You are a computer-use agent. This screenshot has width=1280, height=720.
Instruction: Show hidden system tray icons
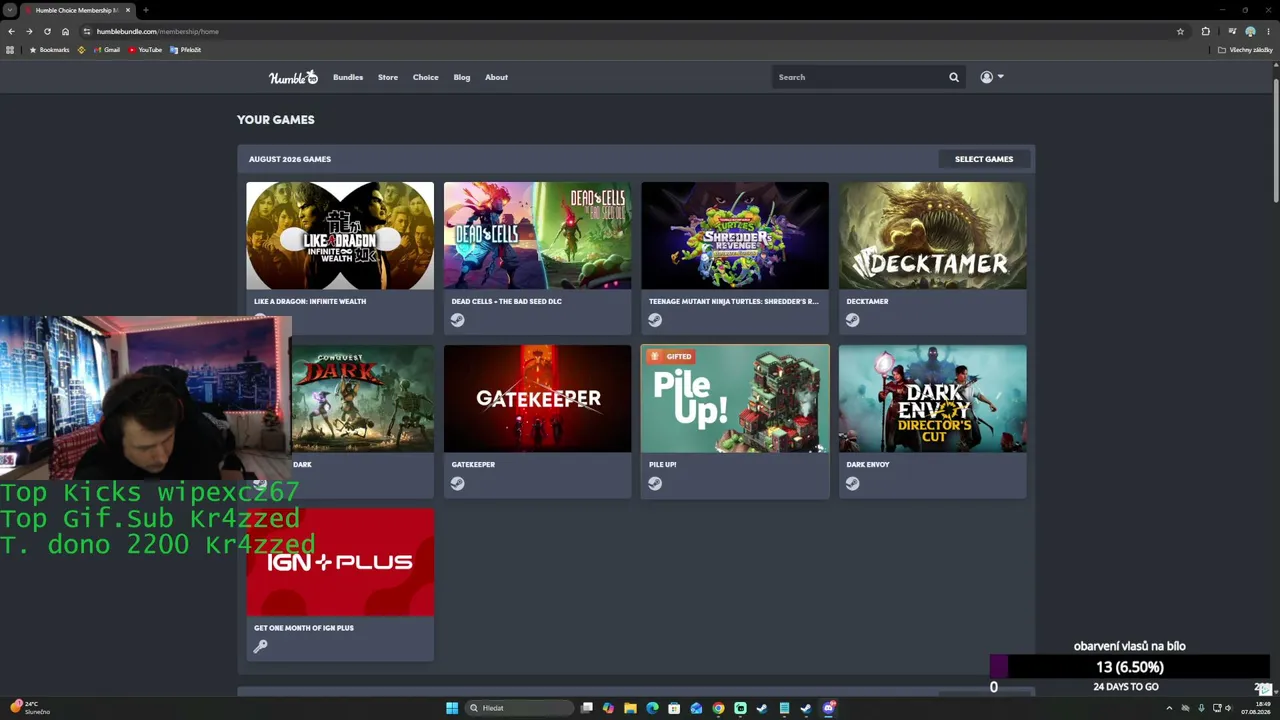point(1169,708)
